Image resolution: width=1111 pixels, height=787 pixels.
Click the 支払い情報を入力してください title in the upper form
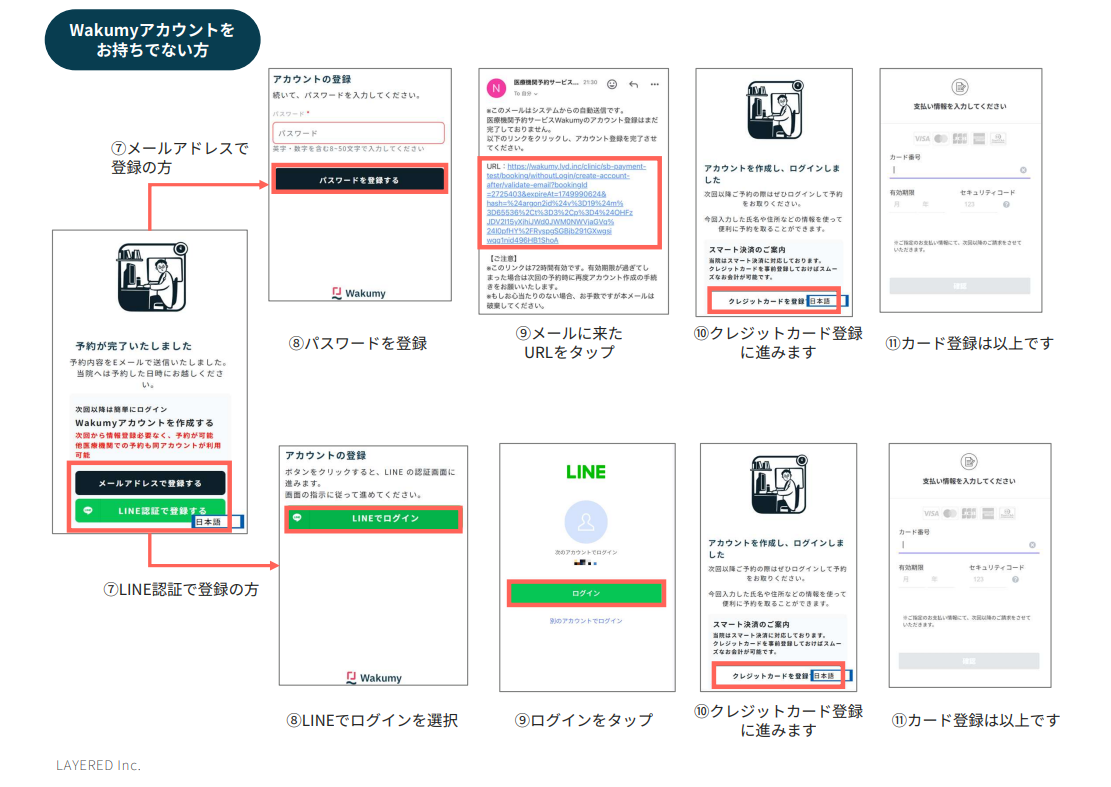pos(959,106)
